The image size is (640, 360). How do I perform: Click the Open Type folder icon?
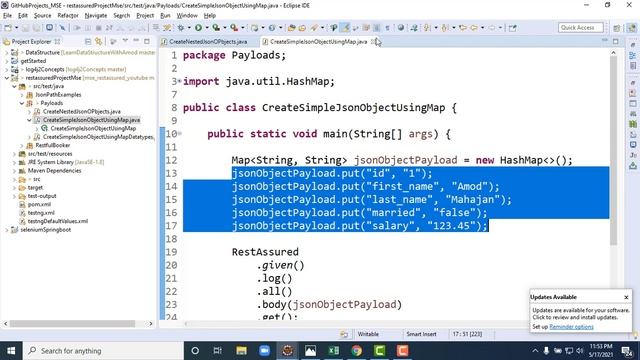(291, 28)
